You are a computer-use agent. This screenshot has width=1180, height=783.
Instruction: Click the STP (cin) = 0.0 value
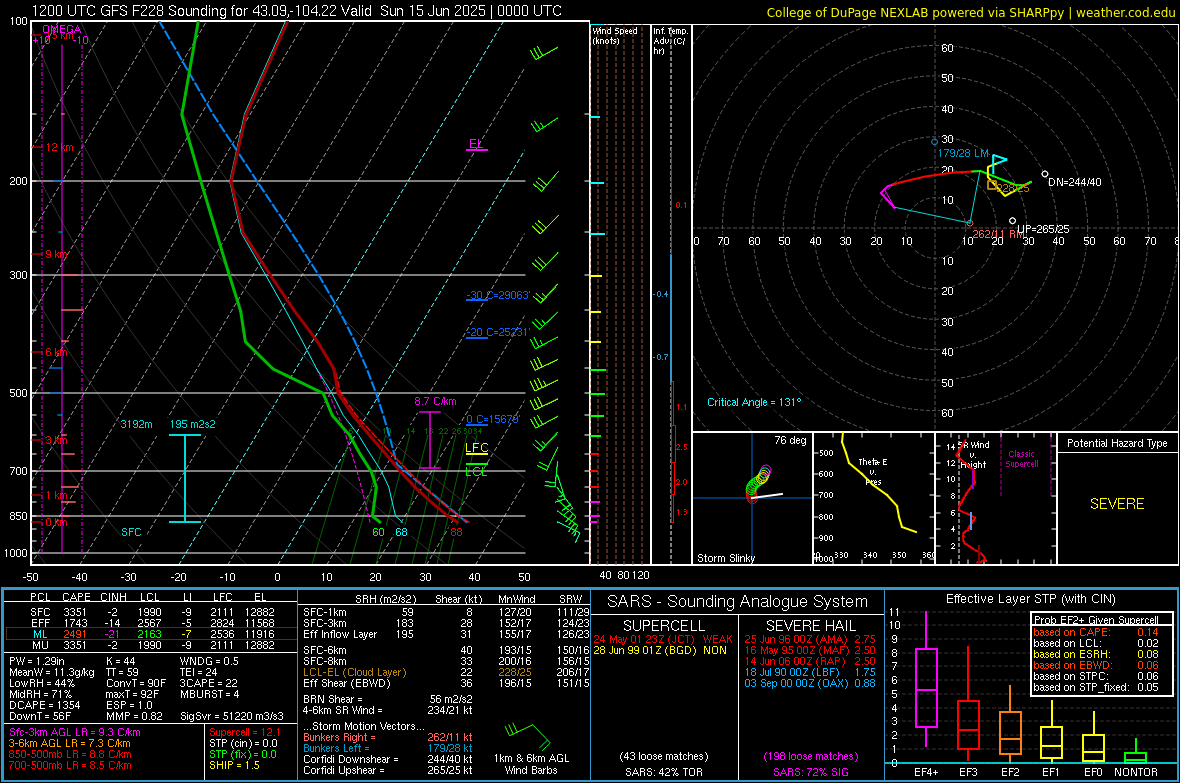coord(243,743)
